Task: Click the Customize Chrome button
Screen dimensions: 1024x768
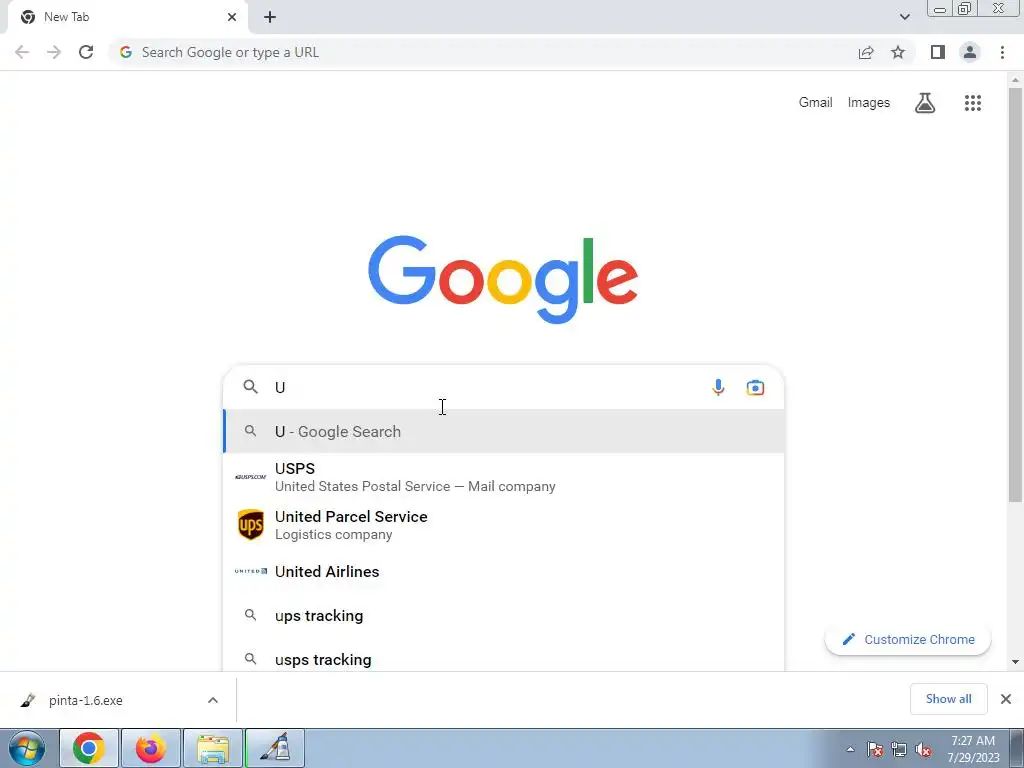Action: [908, 639]
